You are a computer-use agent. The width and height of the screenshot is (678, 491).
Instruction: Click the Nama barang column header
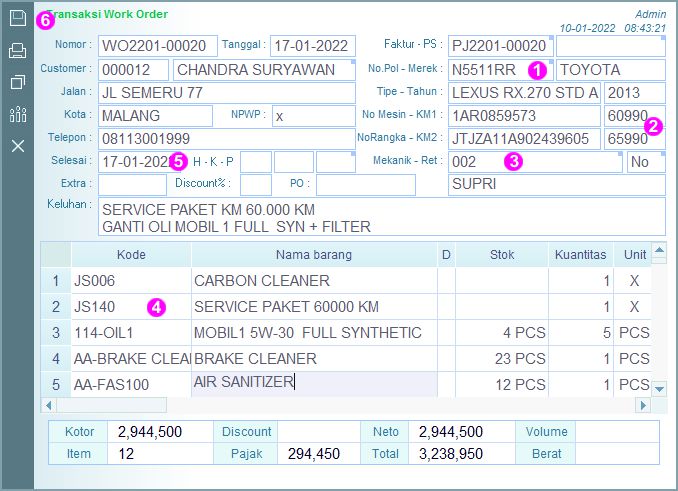(x=313, y=255)
